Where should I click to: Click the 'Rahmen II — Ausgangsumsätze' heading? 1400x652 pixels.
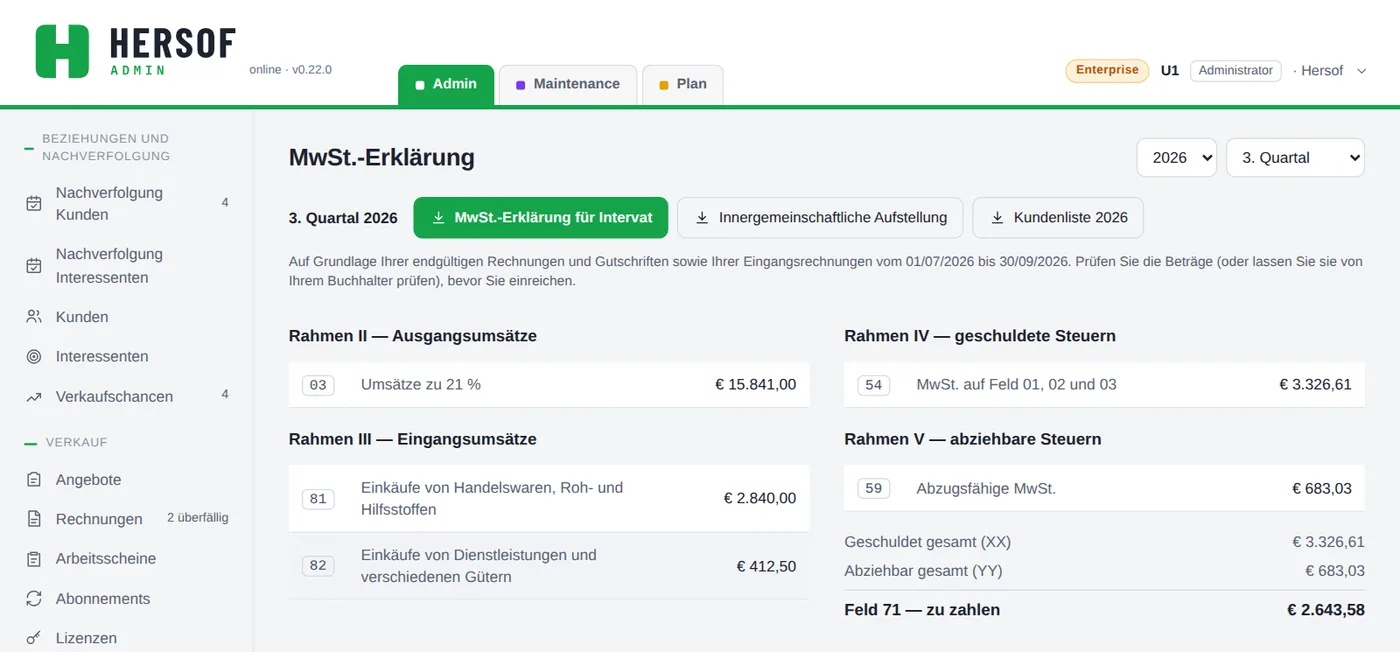coord(413,336)
